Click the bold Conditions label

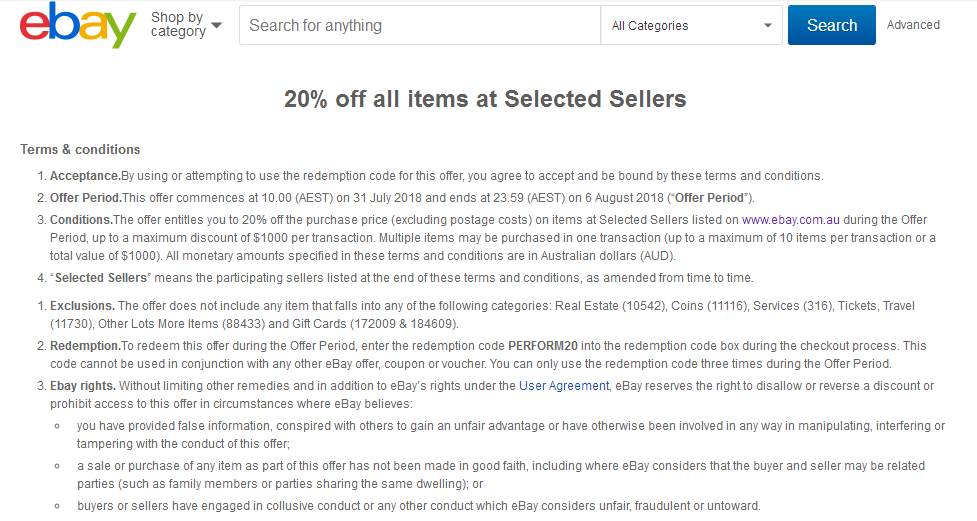(82, 220)
